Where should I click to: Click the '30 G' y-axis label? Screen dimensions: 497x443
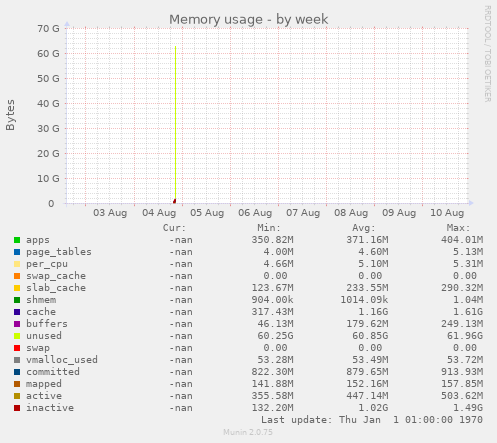pos(48,129)
